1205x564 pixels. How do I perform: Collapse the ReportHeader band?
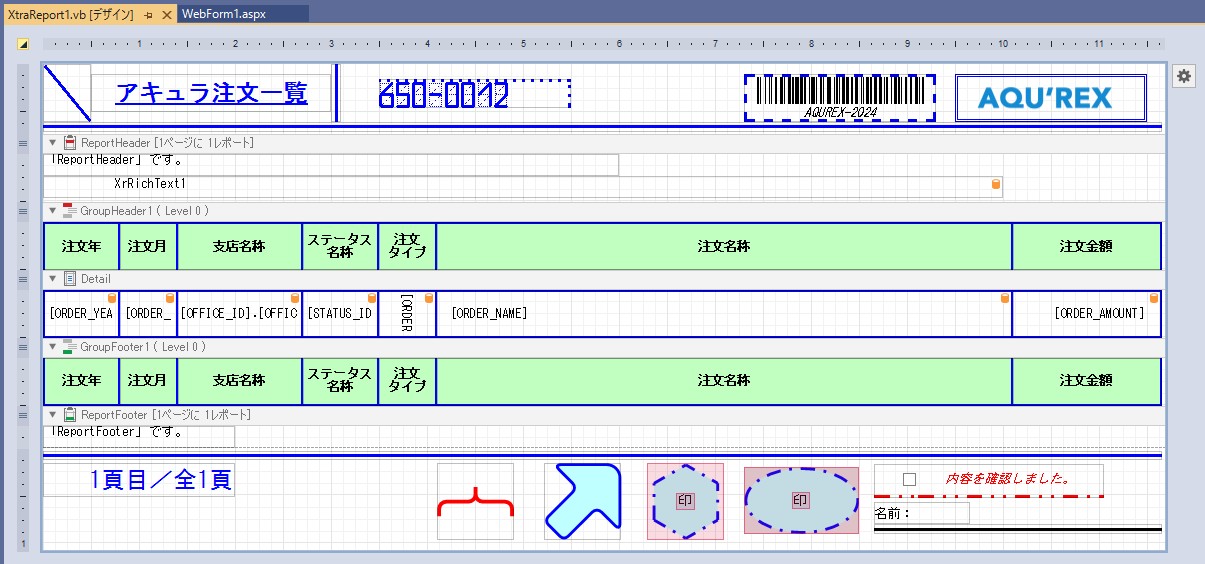[53, 143]
